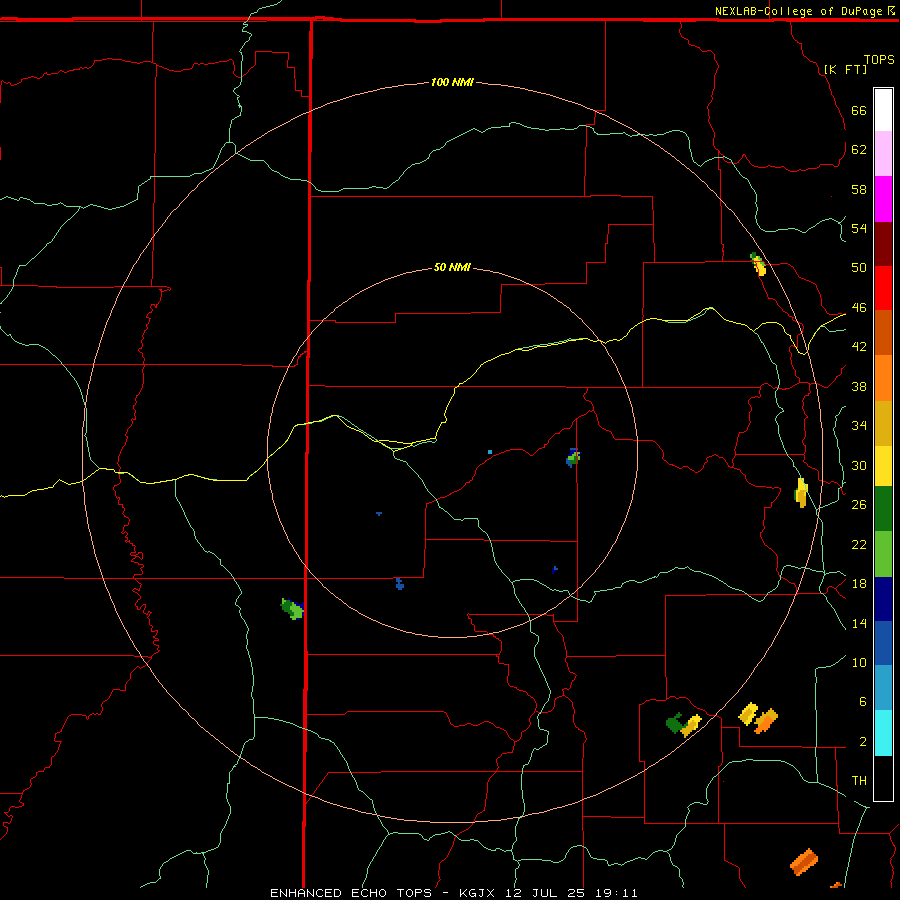Select the gold legend segment
Viewport: 900px width, 900px height.
tap(883, 423)
